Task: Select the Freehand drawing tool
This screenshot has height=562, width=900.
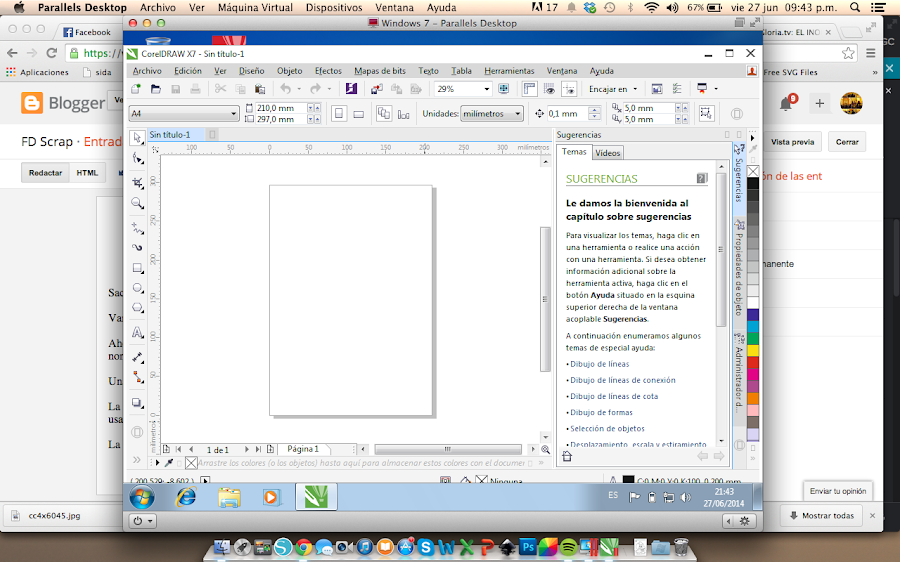Action: (137, 228)
